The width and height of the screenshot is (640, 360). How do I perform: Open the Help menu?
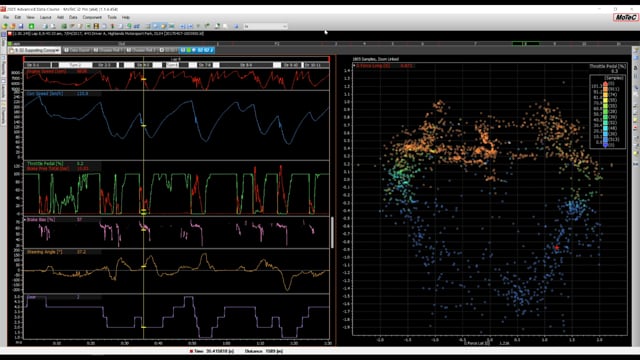point(126,18)
